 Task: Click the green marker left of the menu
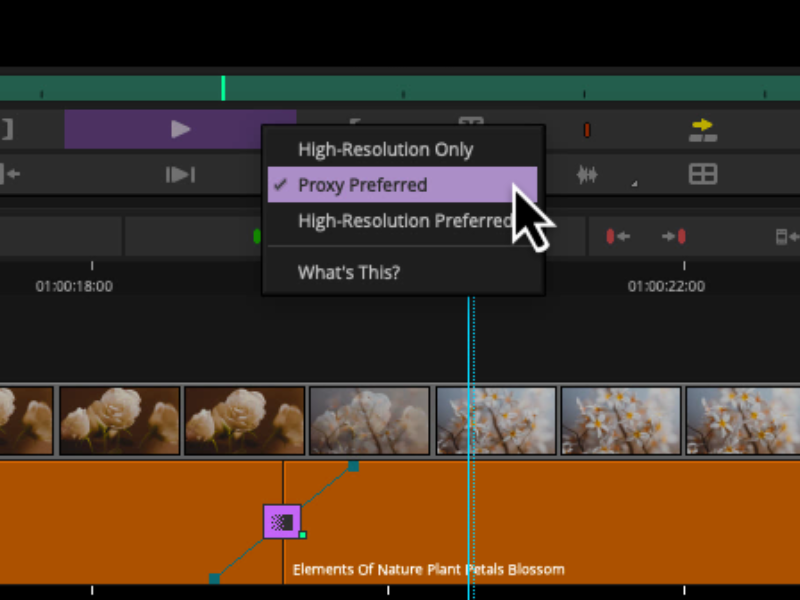tap(257, 236)
